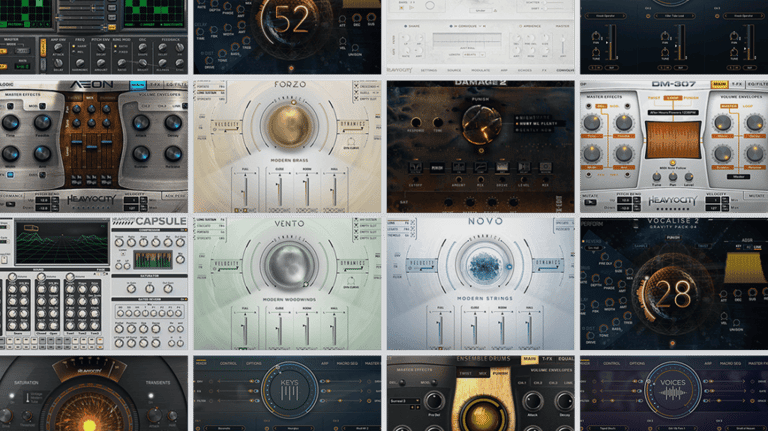Viewport: 768px width, 431px height.
Task: Click the DAMAGE 2 Respond knob
Action: [416, 122]
